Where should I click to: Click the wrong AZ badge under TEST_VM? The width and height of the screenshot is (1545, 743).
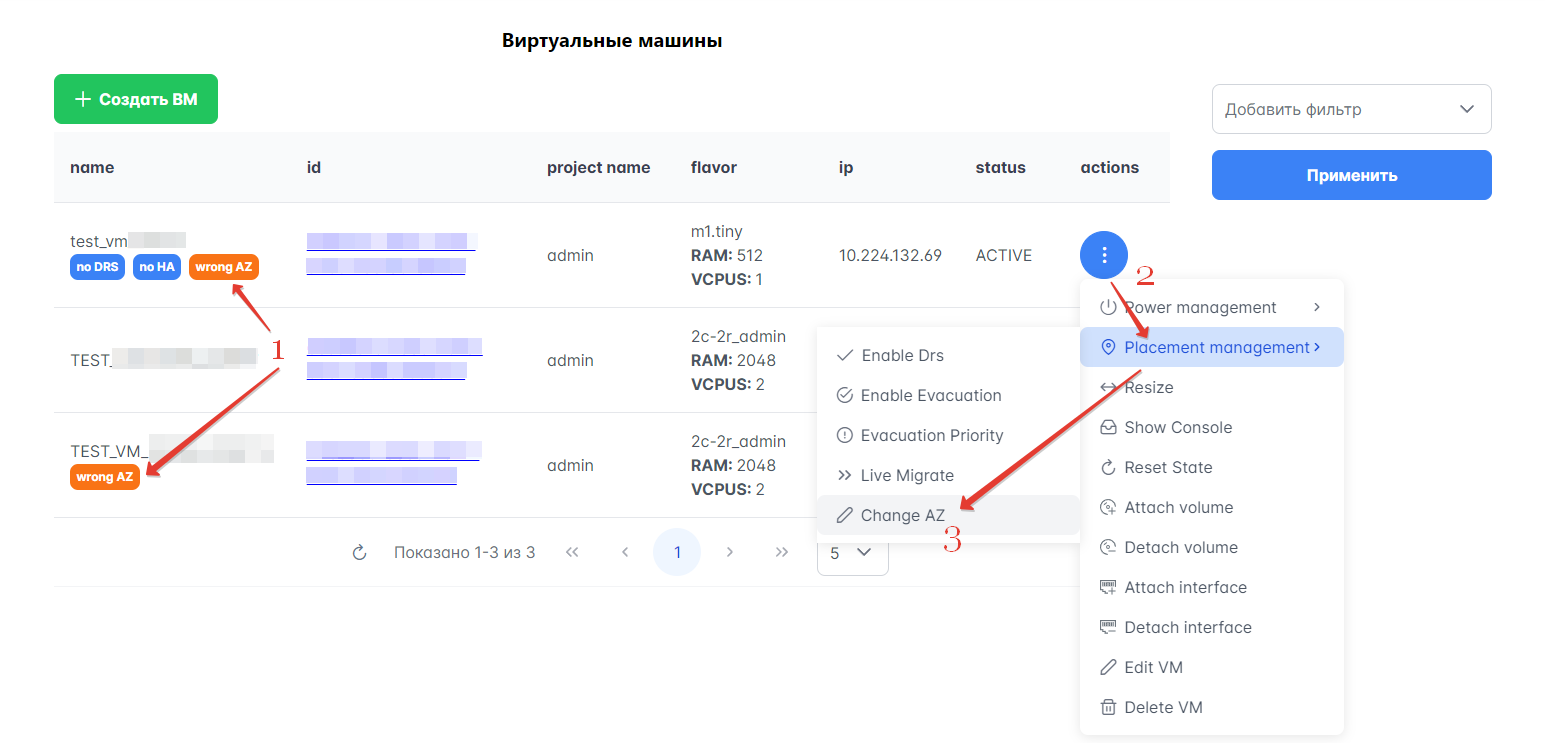[x=105, y=477]
